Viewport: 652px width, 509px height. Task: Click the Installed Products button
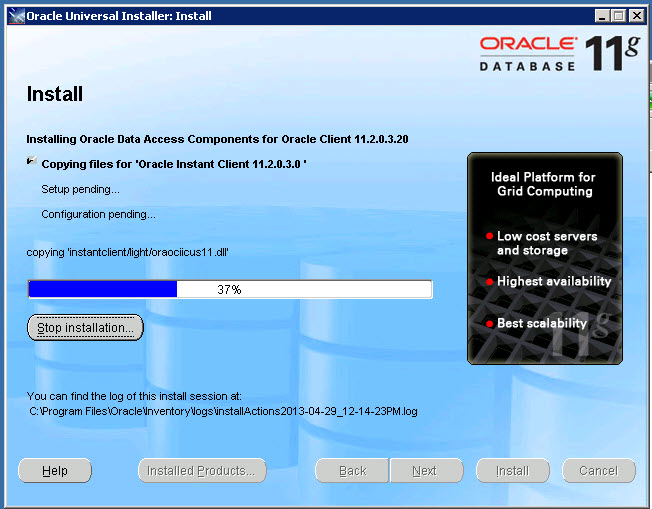(x=202, y=471)
